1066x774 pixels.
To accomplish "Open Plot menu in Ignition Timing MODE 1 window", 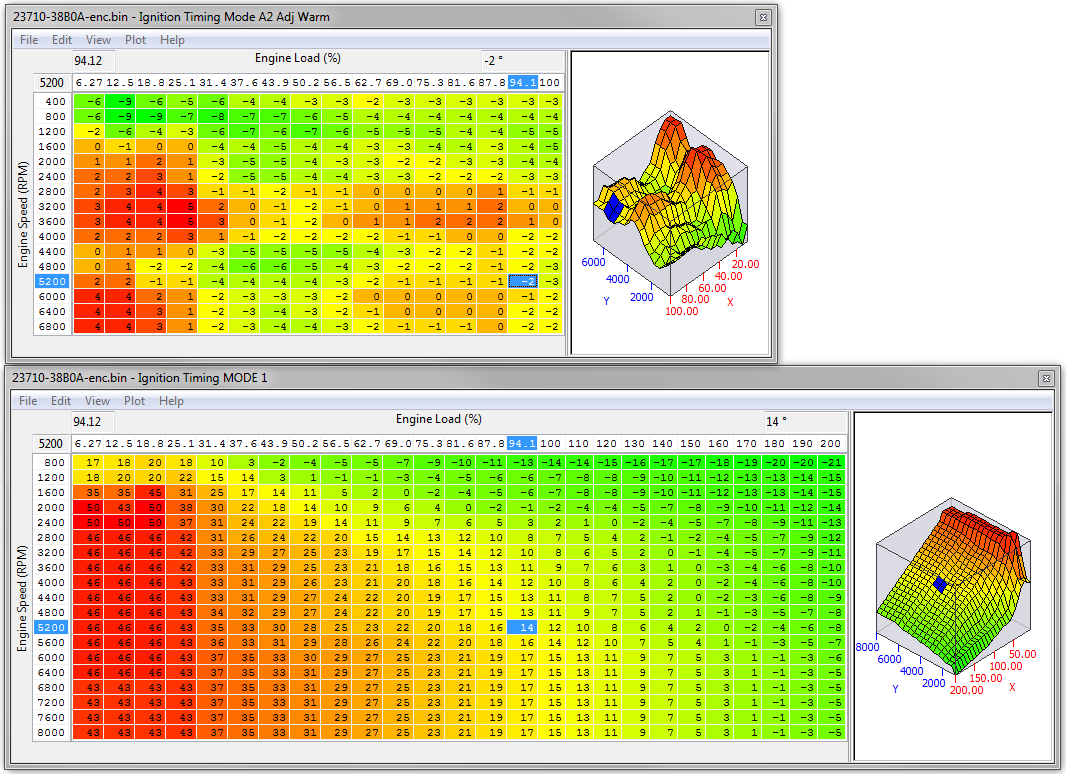I will point(134,401).
